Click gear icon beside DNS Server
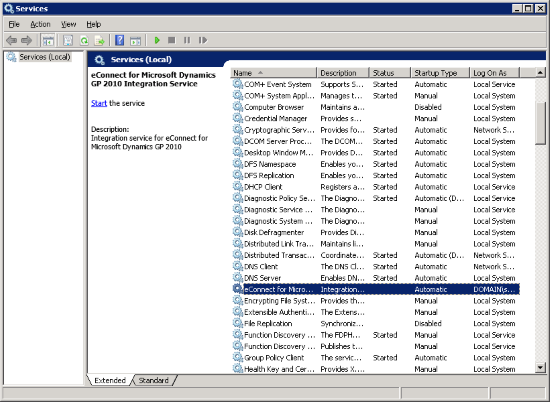Image resolution: width=550 pixels, height=402 pixels. (x=238, y=277)
